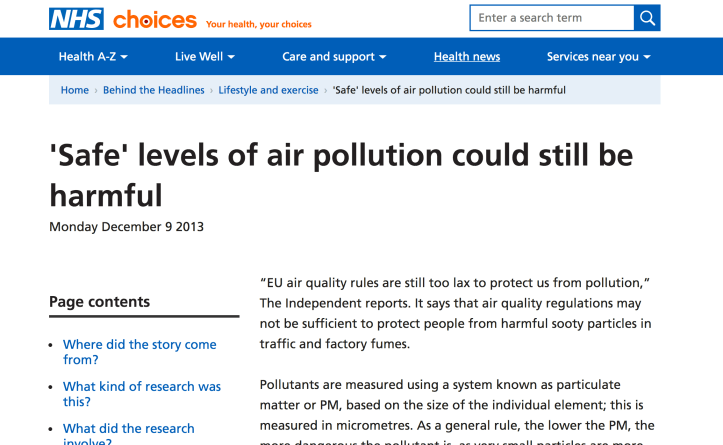Click the Choices logo text
This screenshot has width=723, height=445.
[x=154, y=20]
